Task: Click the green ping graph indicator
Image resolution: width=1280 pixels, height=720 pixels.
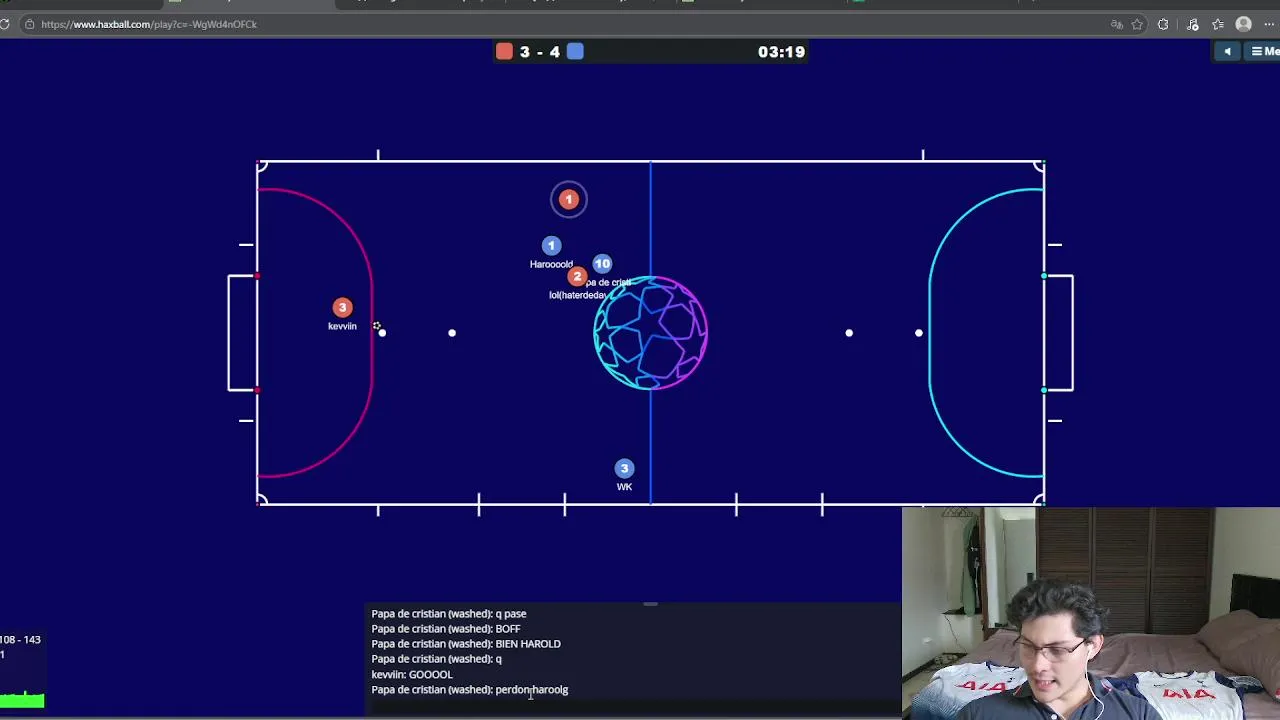Action: [x=22, y=700]
